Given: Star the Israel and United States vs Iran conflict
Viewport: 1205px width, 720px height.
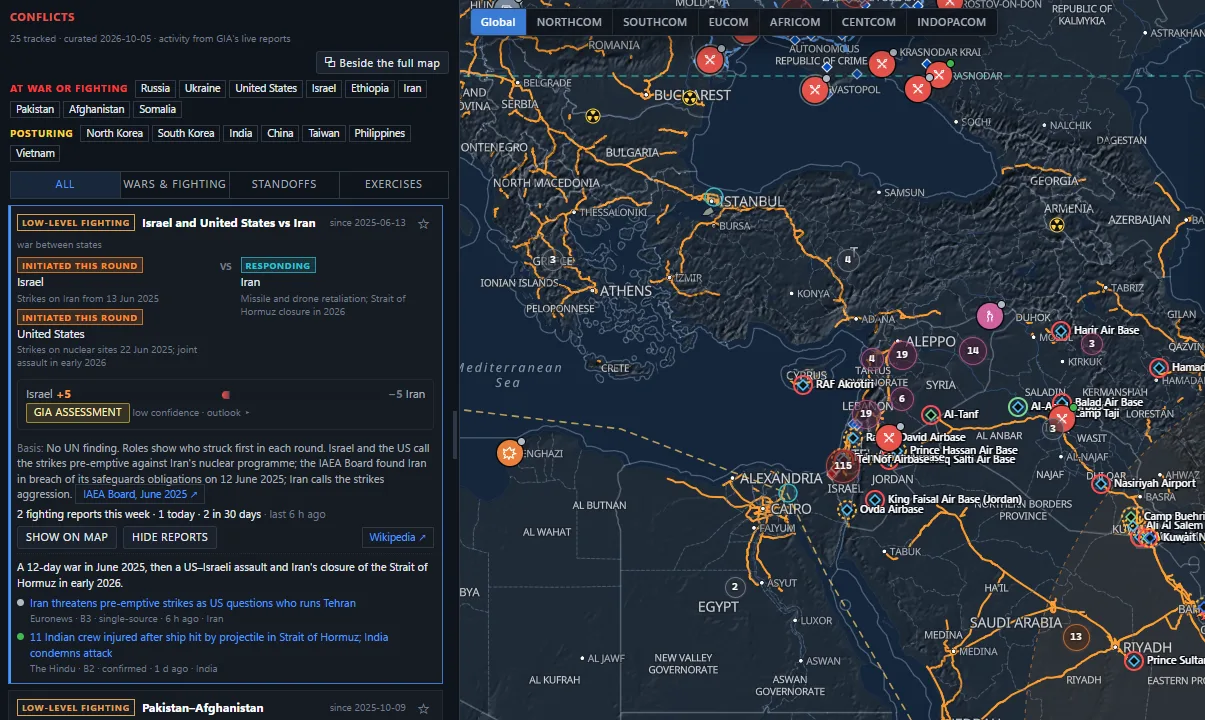Looking at the screenshot, I should click(423, 224).
